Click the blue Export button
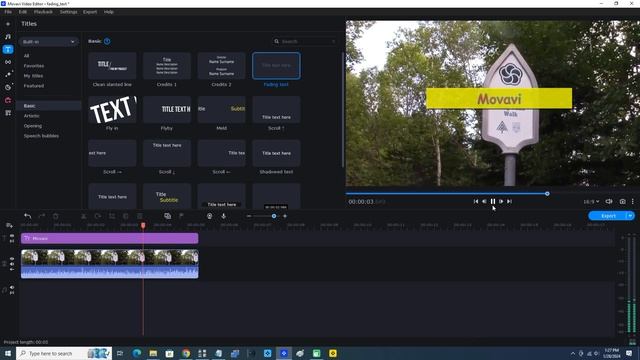The width and height of the screenshot is (640, 360). [608, 216]
